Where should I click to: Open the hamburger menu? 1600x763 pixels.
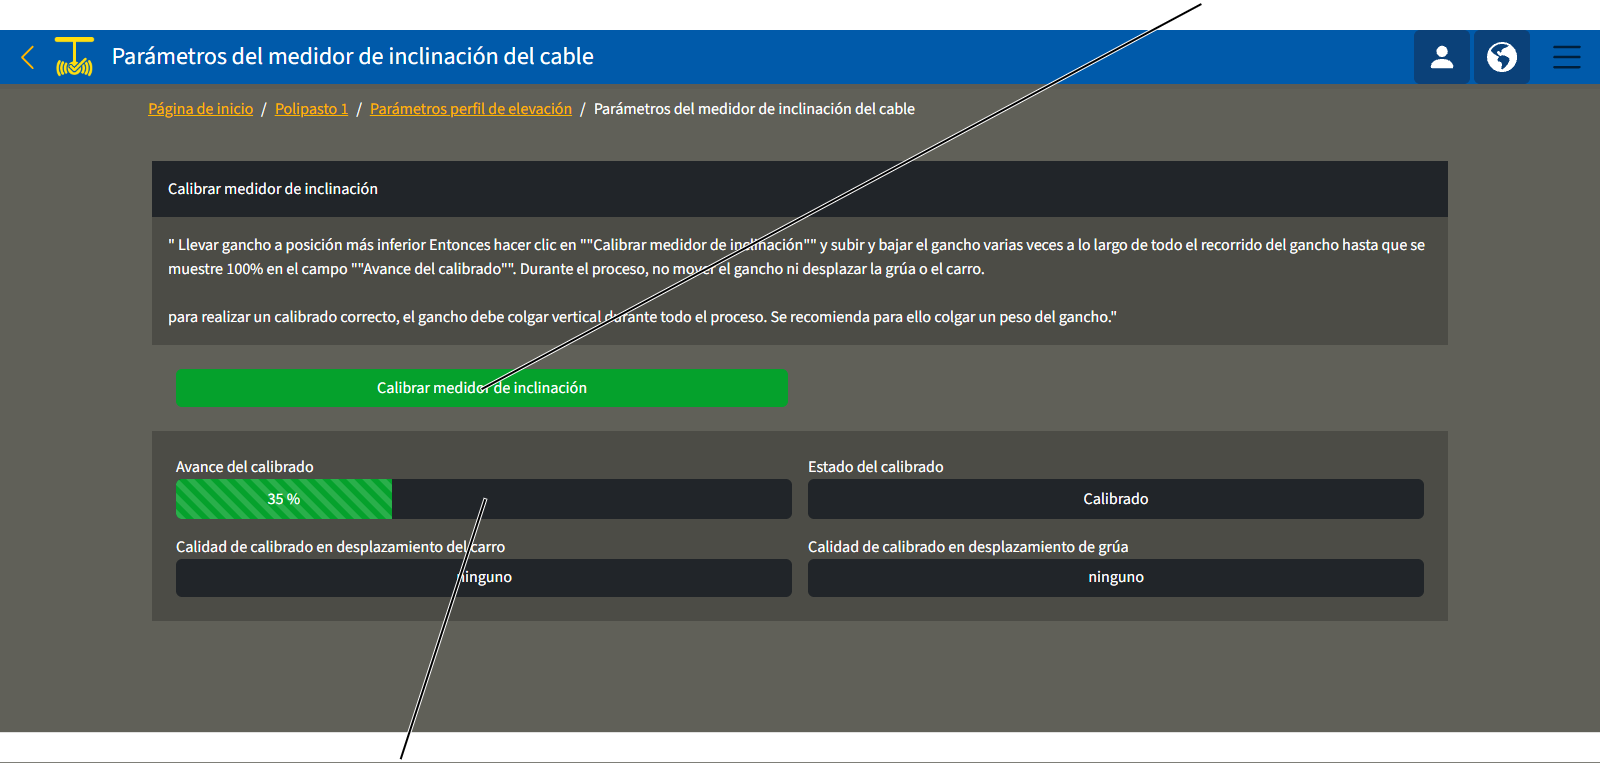(x=1566, y=57)
